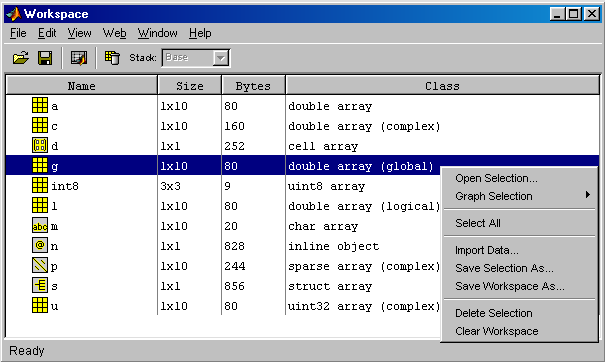Sort by the Name column header
Screen dimensions: 605x362
(81, 85)
